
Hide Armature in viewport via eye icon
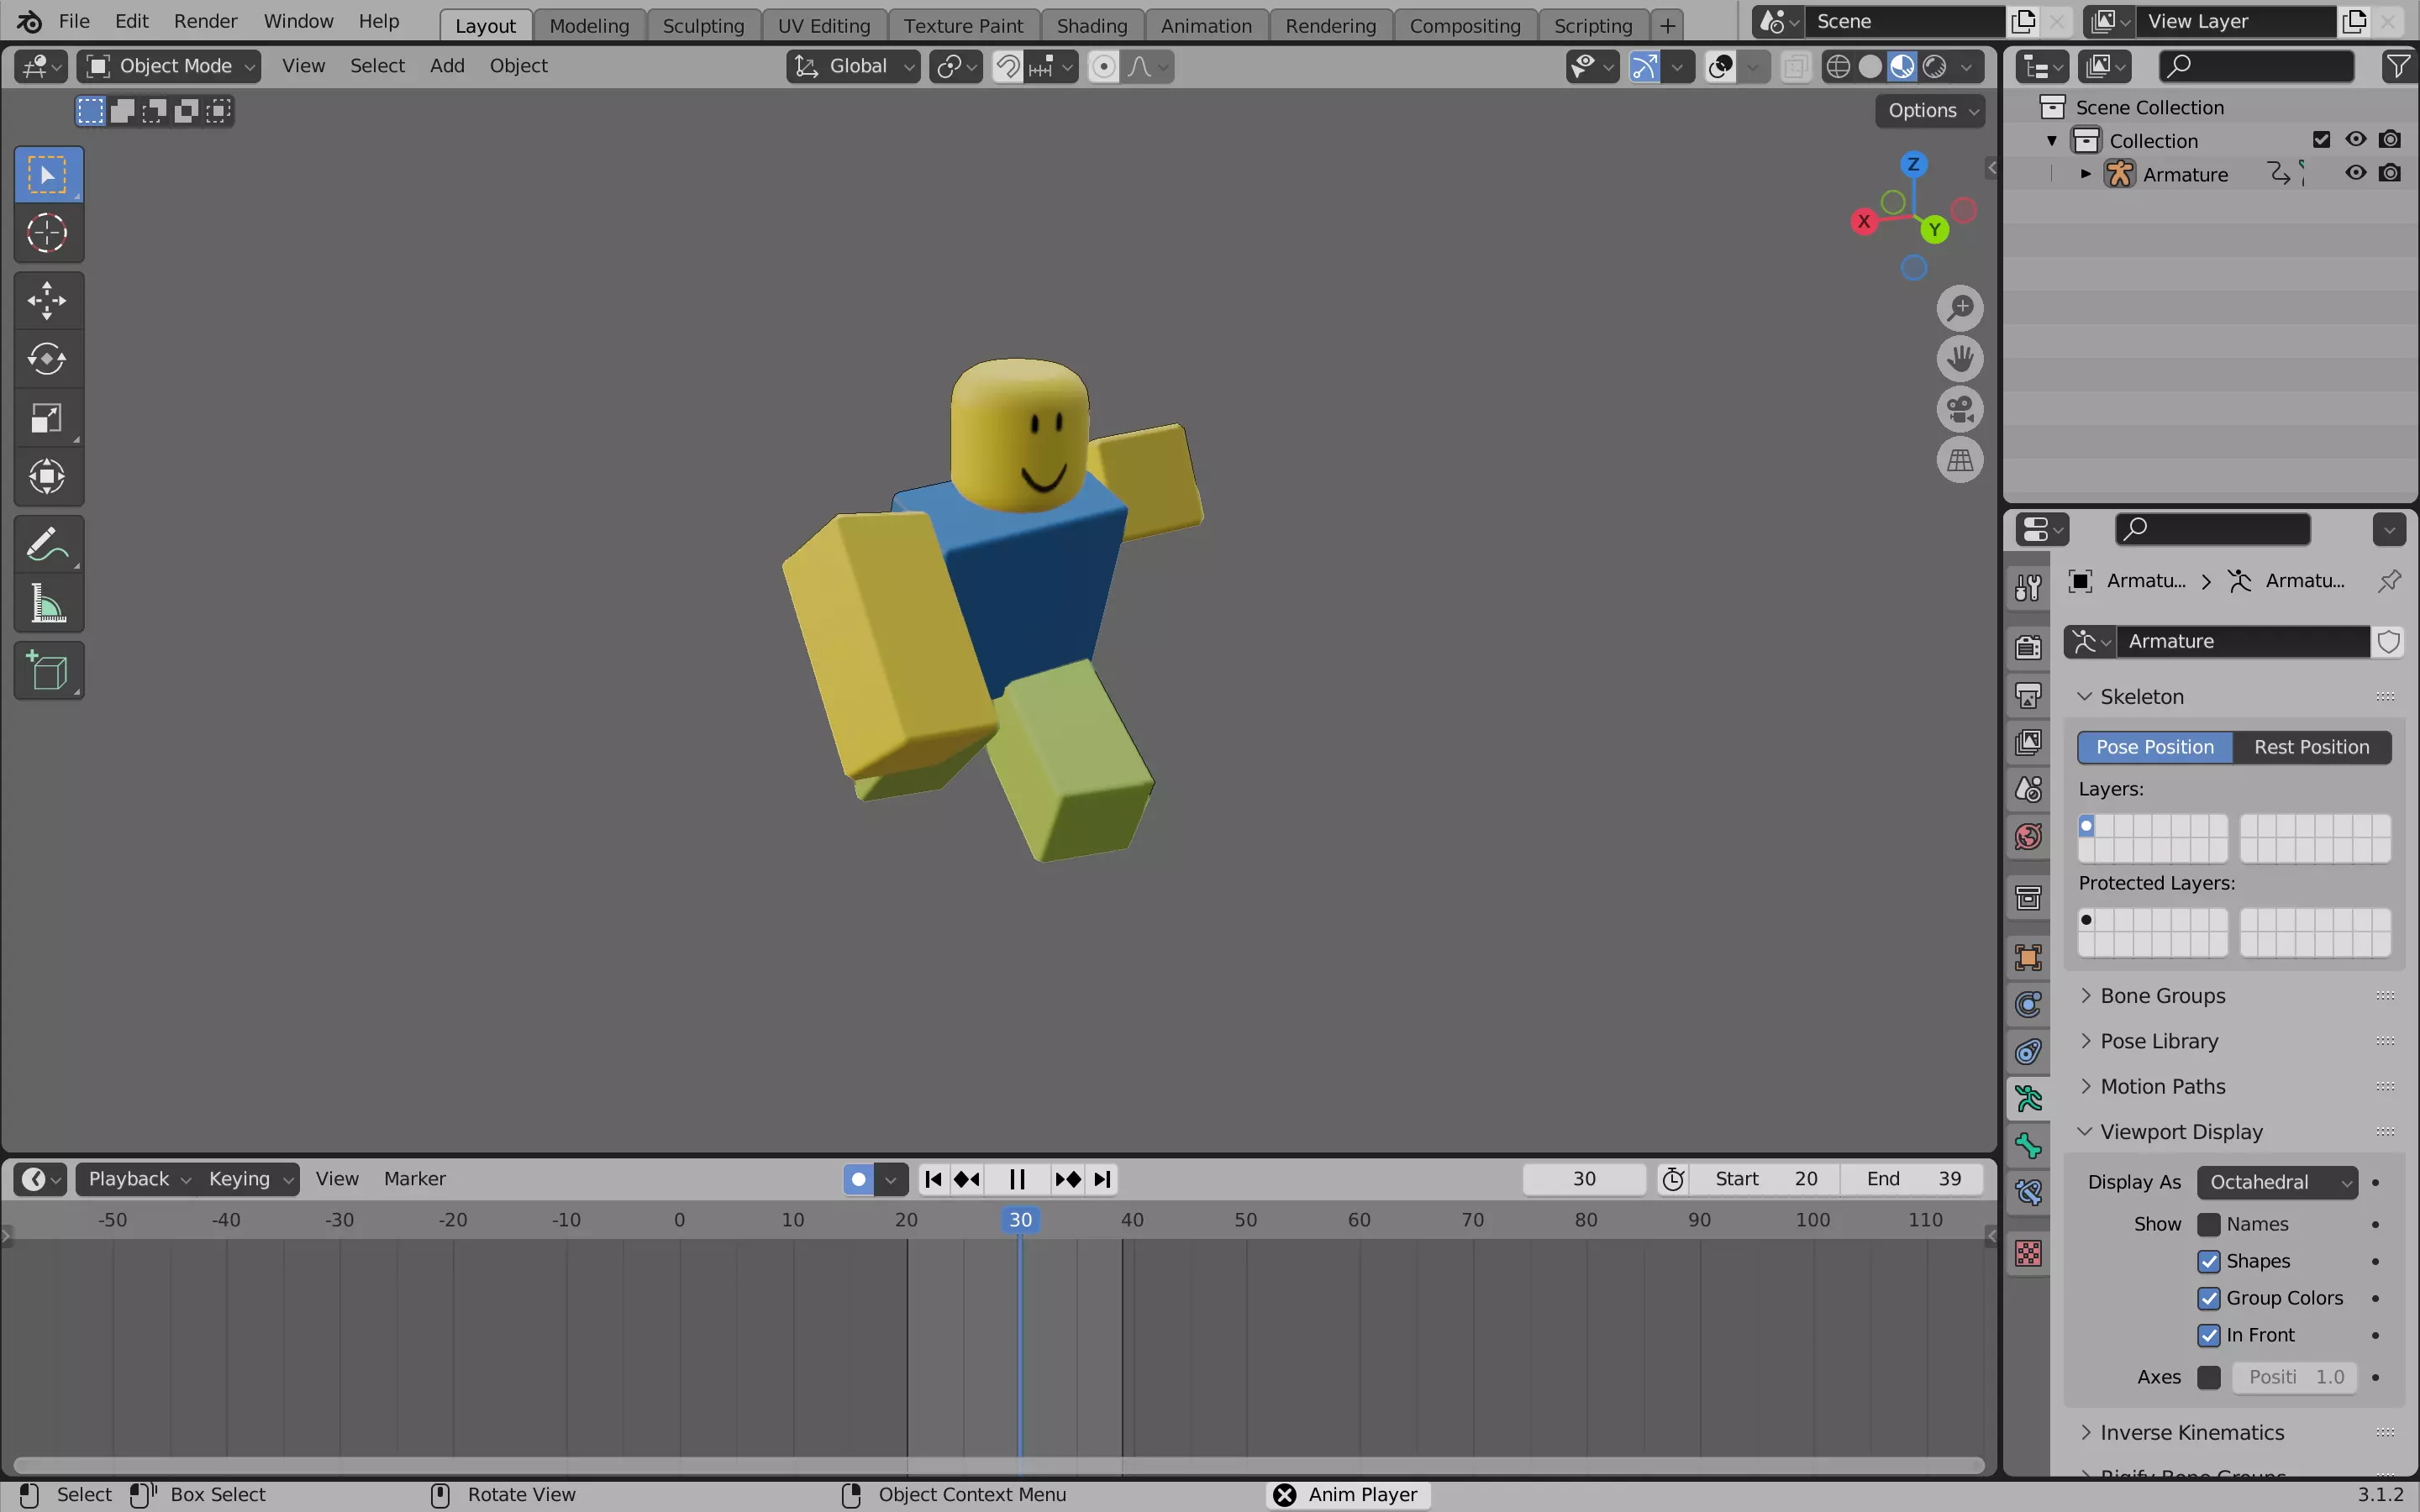pos(2355,173)
